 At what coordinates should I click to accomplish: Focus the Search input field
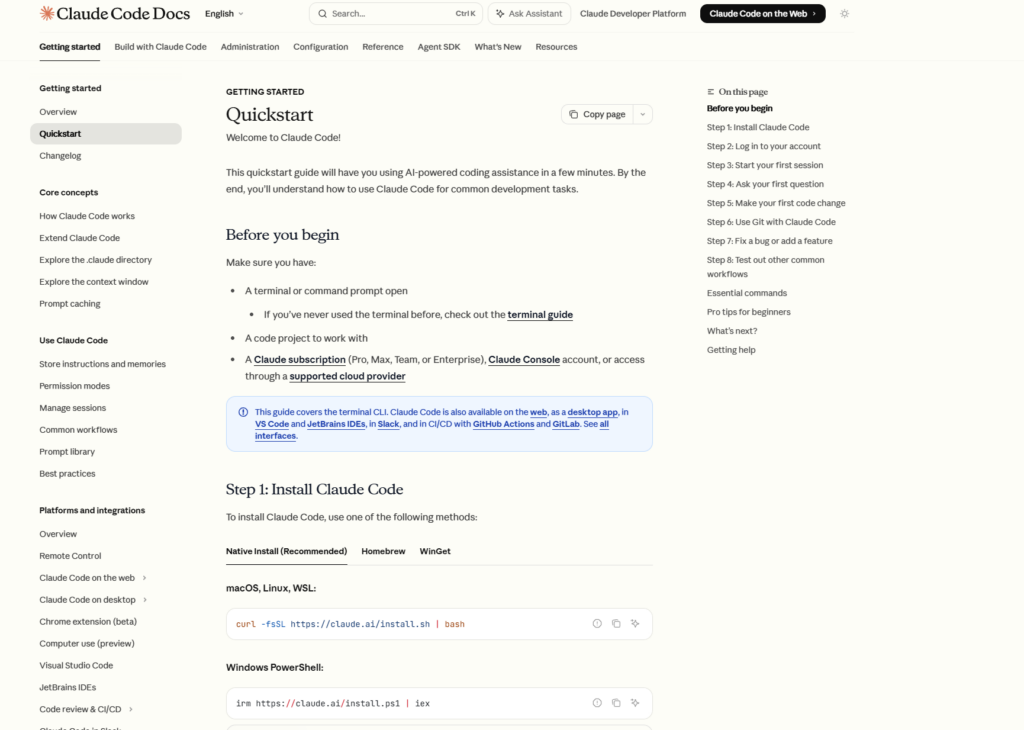(x=396, y=14)
